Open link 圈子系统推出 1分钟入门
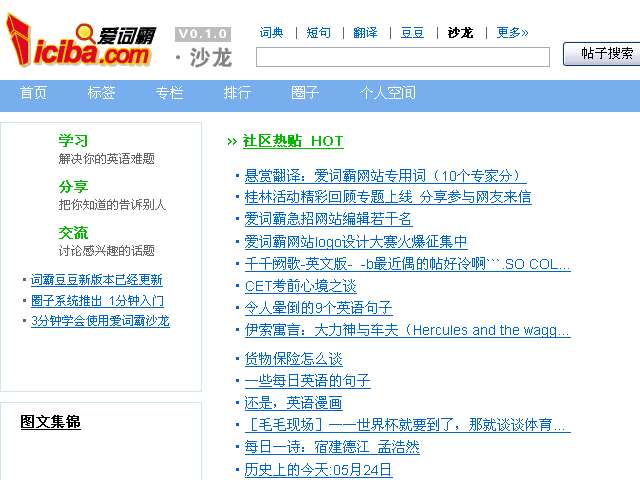Screen dimensions: 640x480 coord(98,301)
